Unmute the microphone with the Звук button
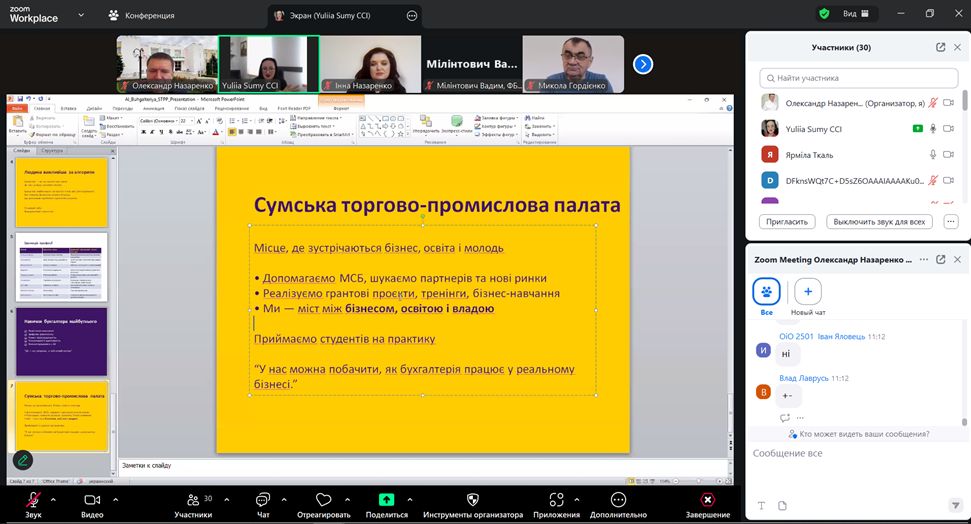Image resolution: width=971 pixels, height=524 pixels. pyautogui.click(x=33, y=499)
